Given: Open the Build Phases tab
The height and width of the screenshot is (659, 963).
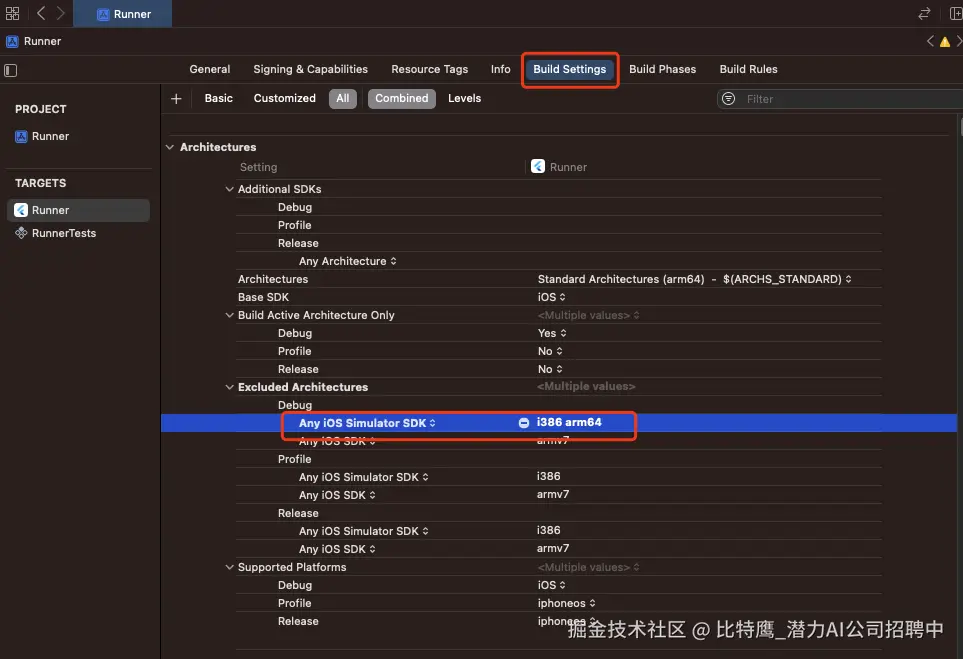Looking at the screenshot, I should (662, 69).
